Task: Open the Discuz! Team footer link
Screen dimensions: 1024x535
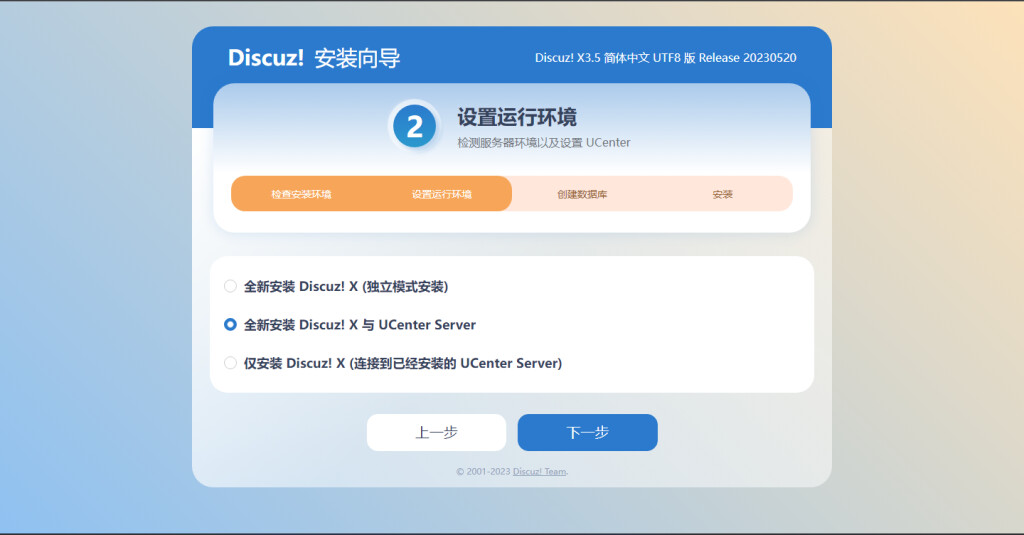Action: coord(539,472)
